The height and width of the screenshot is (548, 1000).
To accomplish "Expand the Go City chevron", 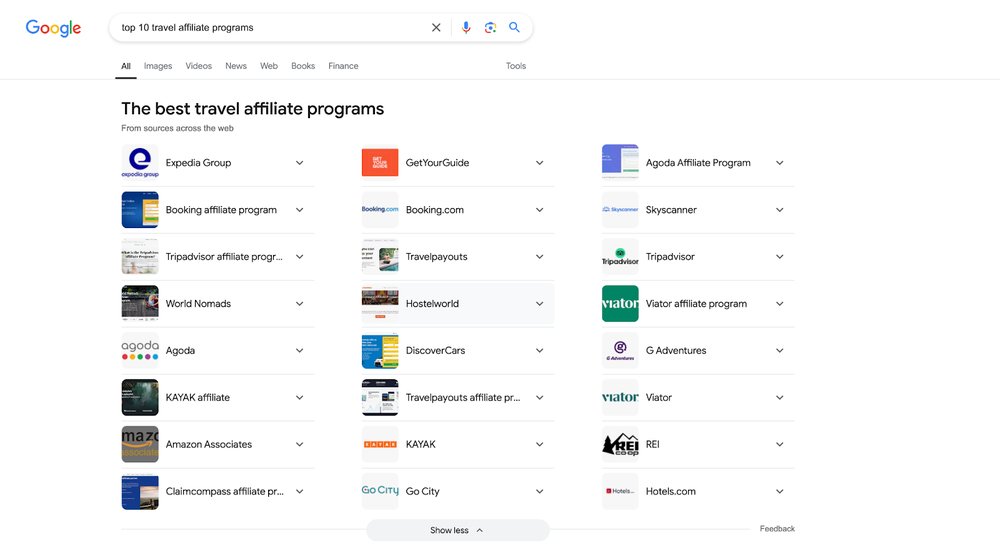I will (x=540, y=491).
